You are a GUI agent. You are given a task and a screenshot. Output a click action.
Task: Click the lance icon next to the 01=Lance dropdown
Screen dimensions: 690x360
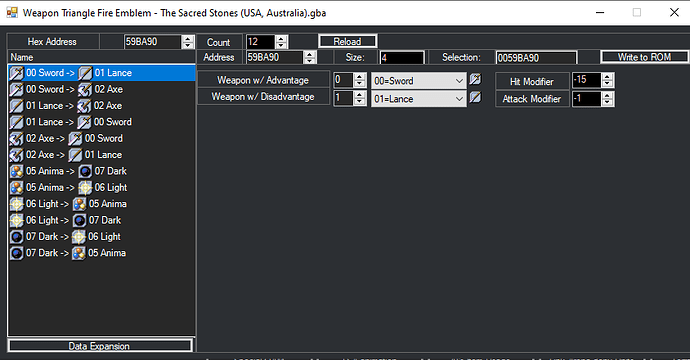pyautogui.click(x=475, y=97)
